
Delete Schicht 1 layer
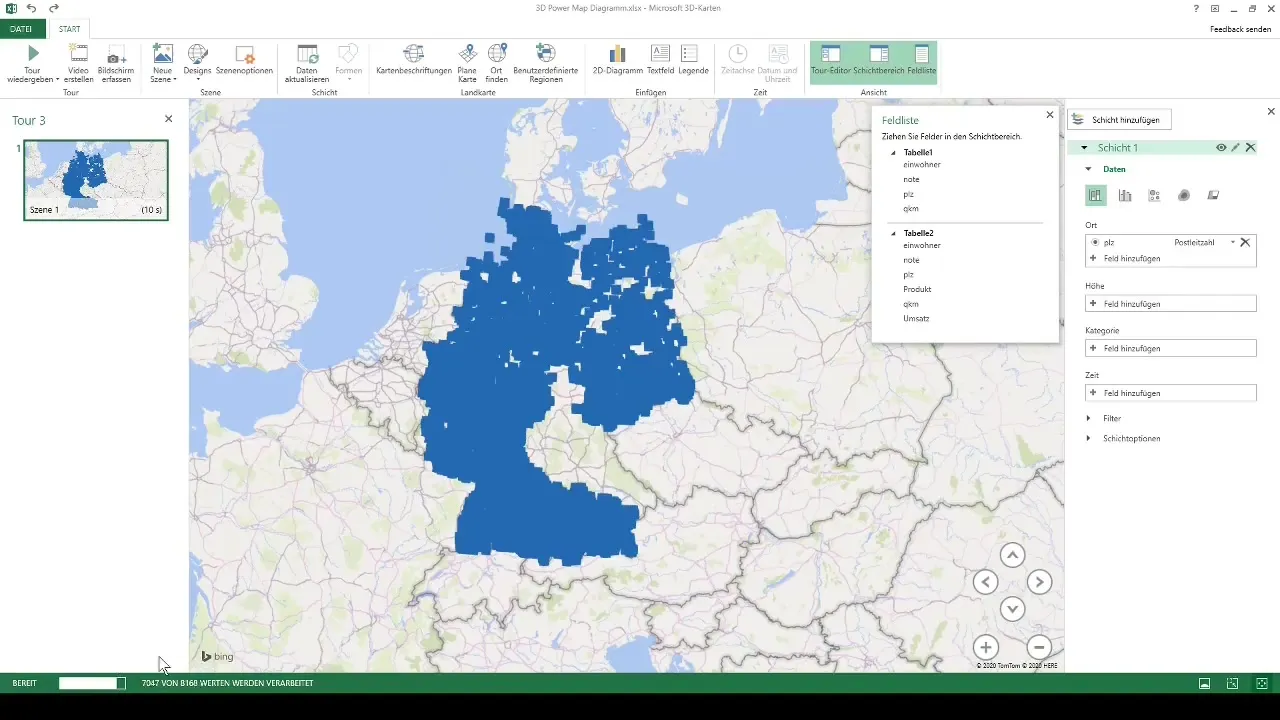pyautogui.click(x=1250, y=147)
